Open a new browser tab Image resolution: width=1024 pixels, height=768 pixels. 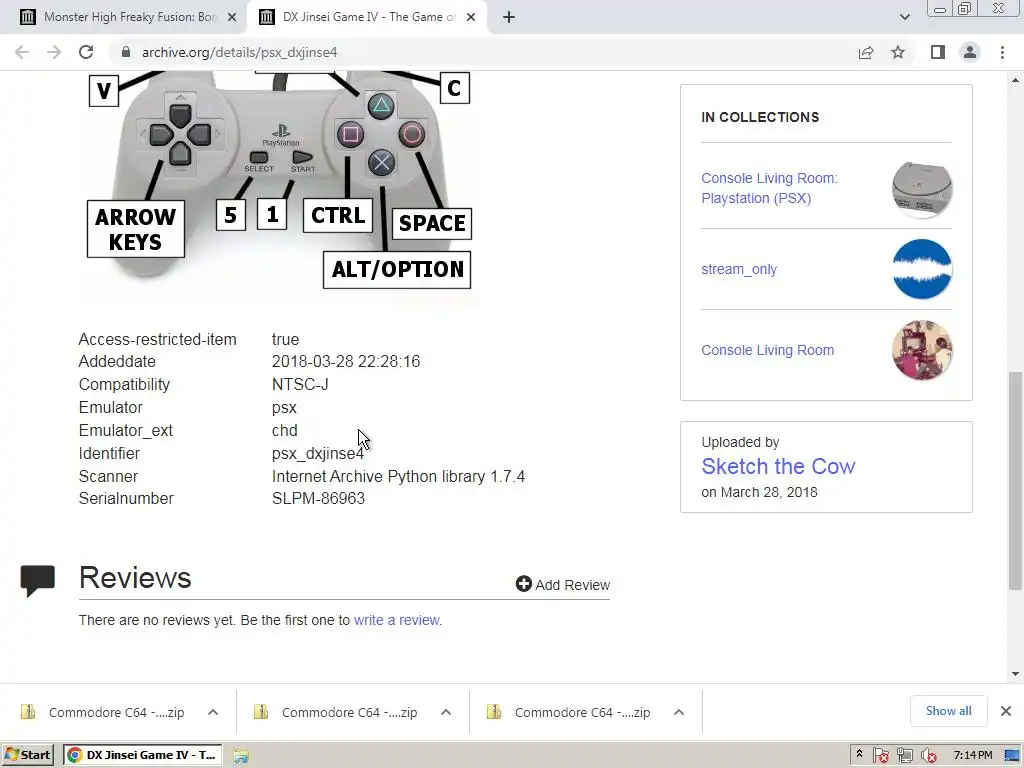pyautogui.click(x=509, y=18)
